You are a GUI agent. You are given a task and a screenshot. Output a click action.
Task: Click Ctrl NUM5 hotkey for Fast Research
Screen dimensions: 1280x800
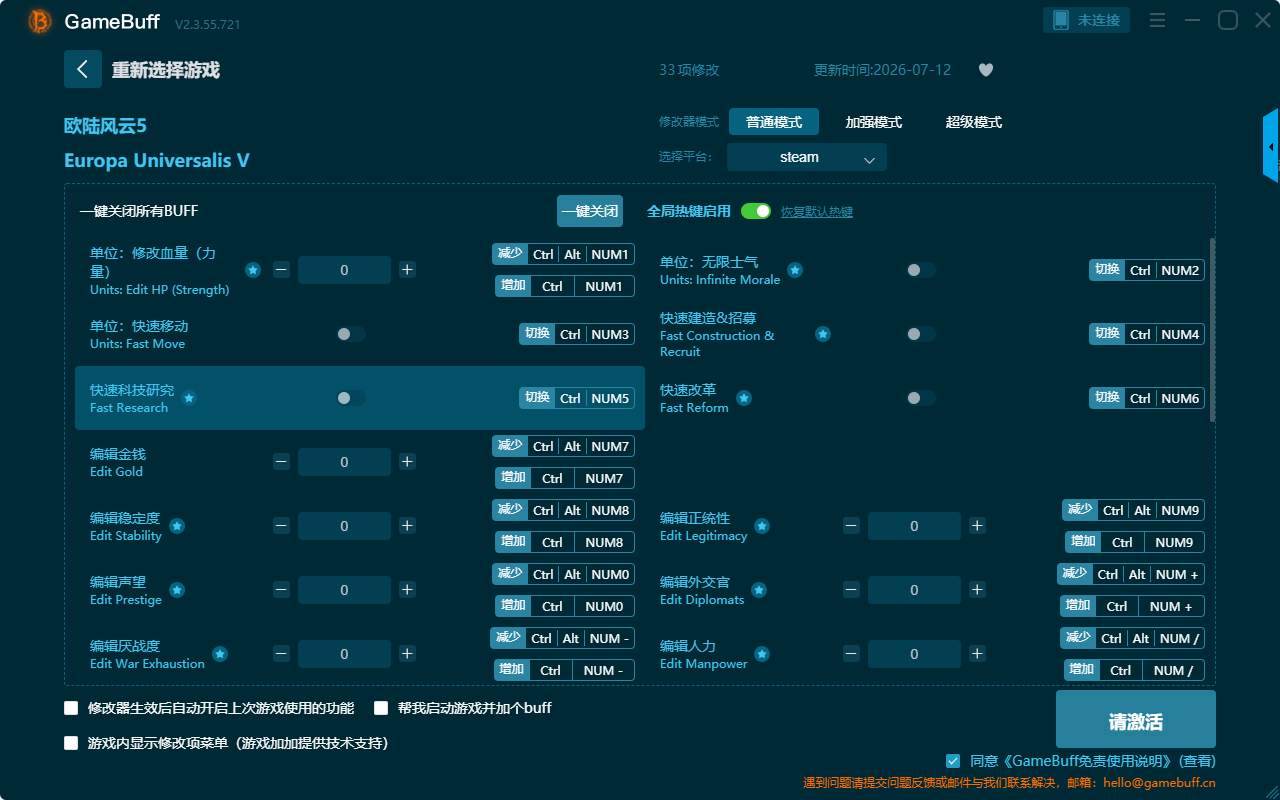point(576,398)
